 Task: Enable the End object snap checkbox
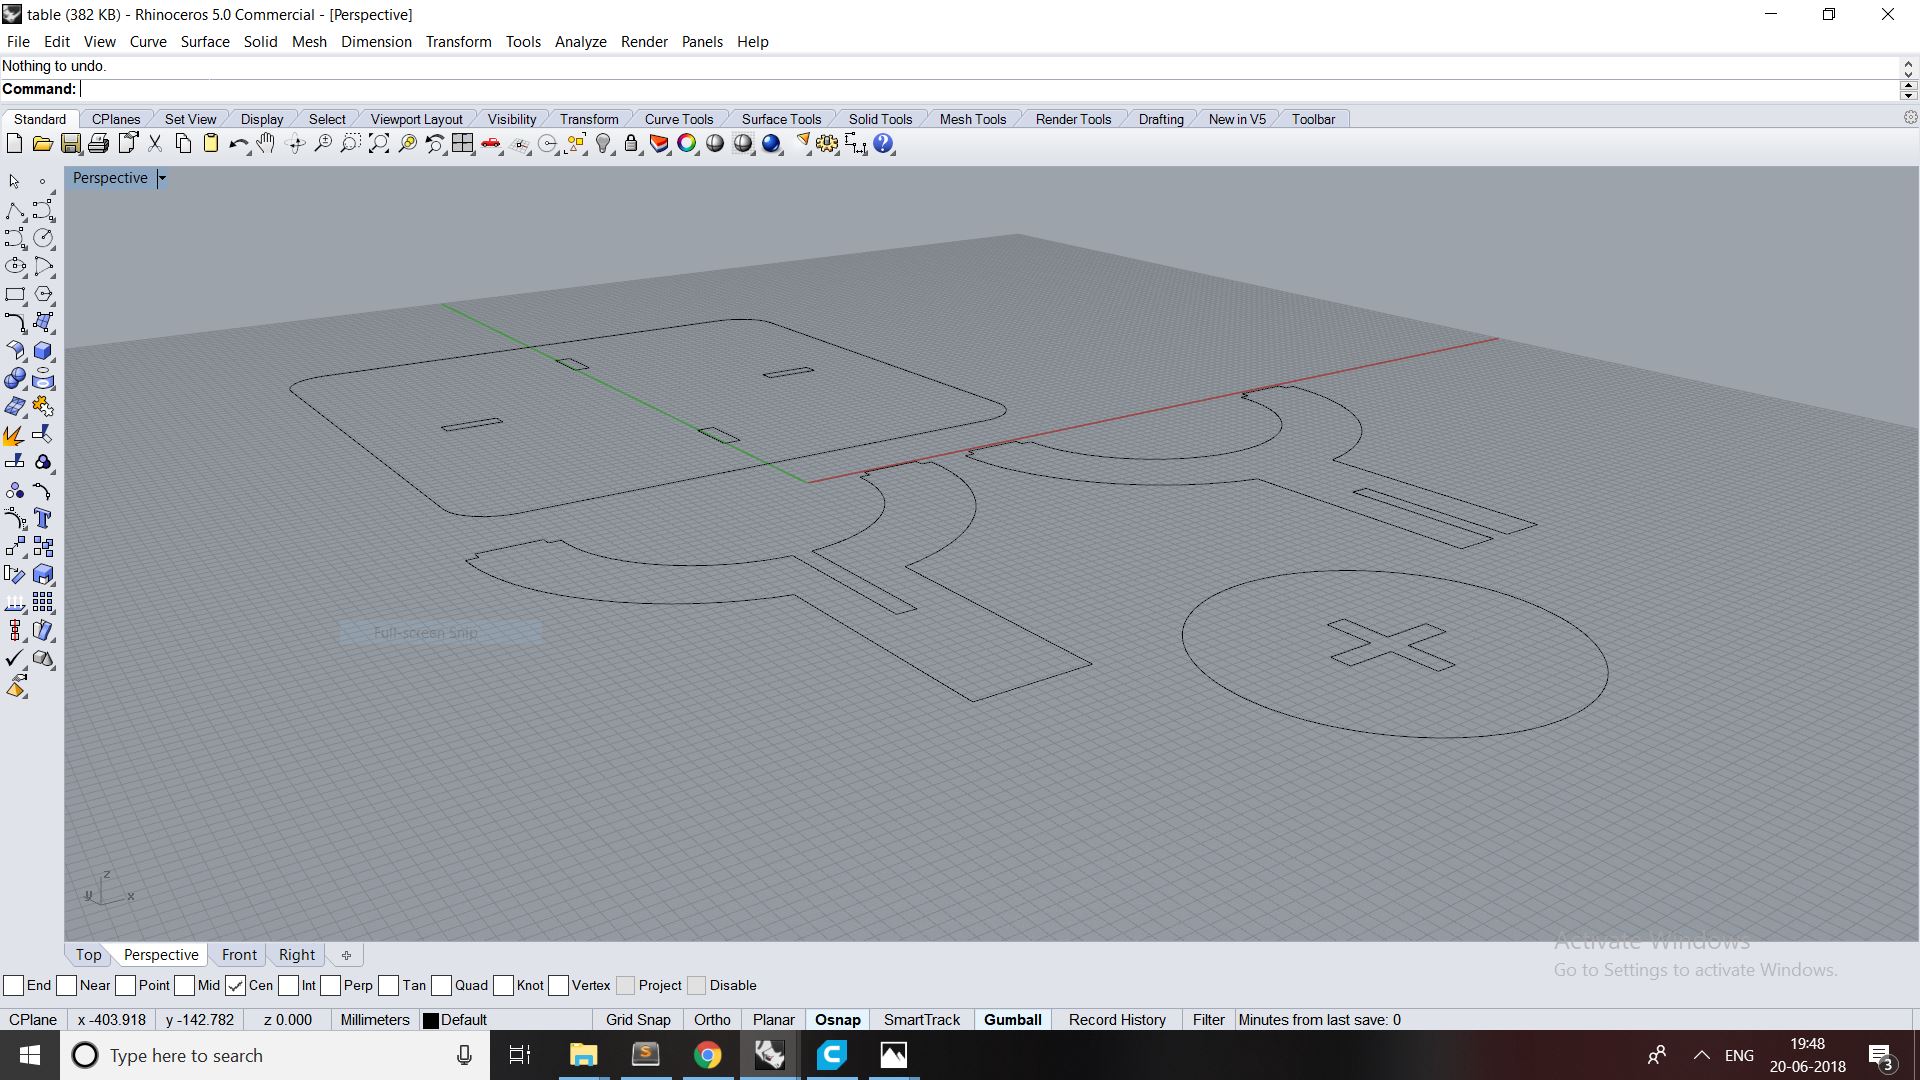[14, 985]
